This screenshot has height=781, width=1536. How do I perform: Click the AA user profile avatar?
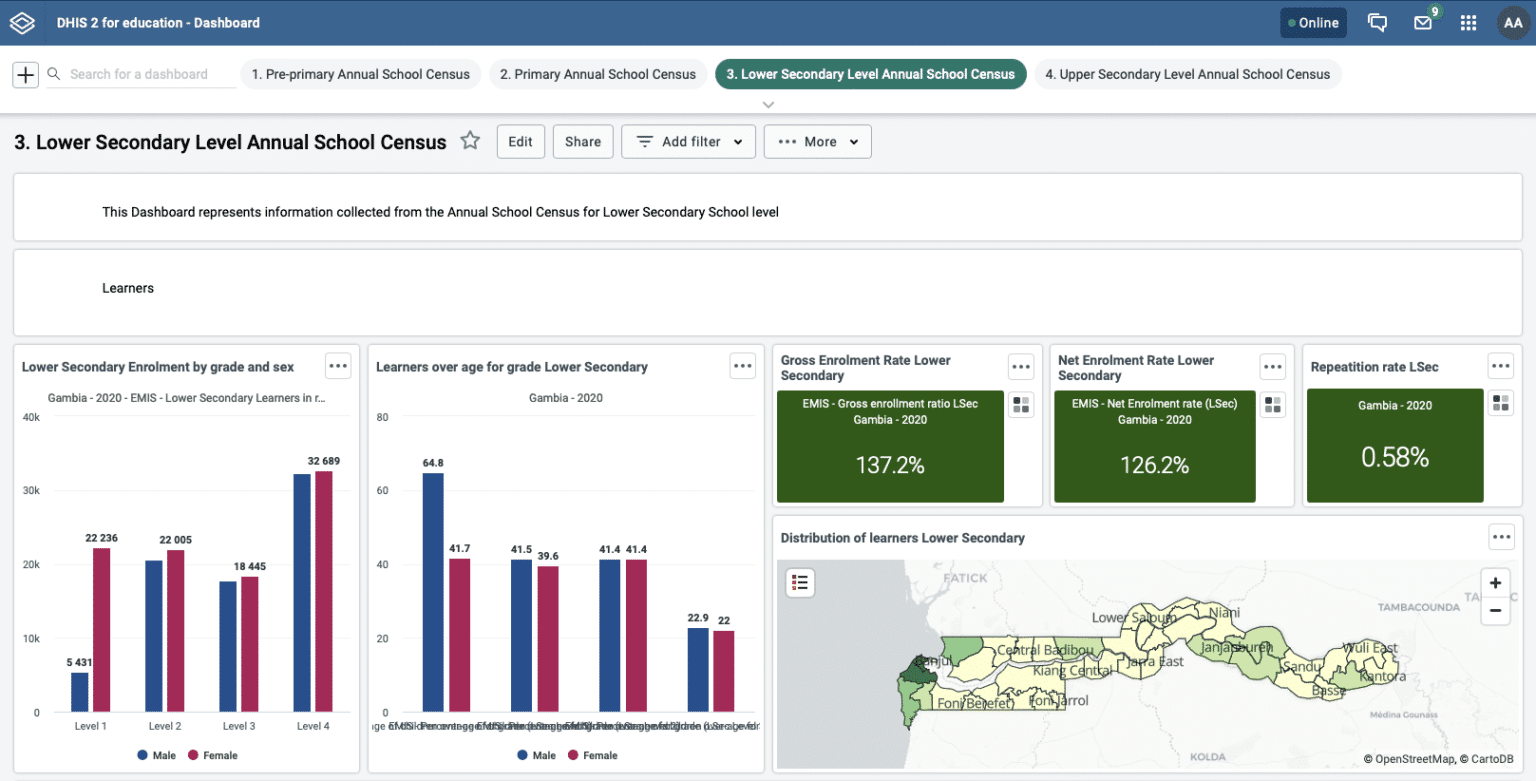point(1511,23)
